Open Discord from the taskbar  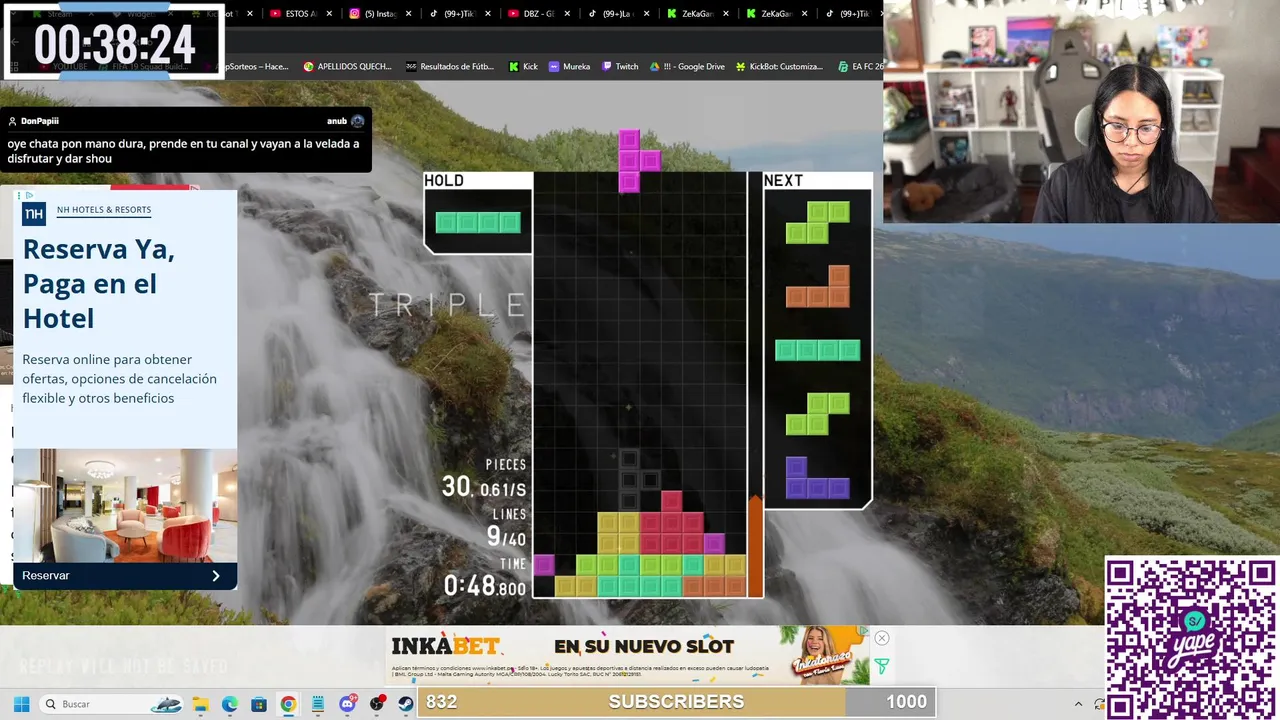(x=348, y=704)
